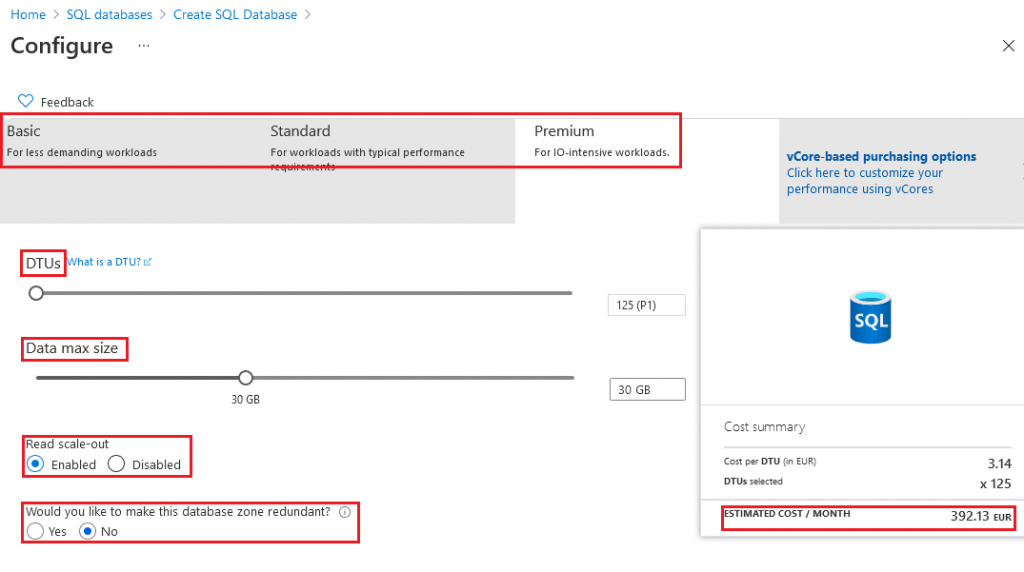Click the Data max size slider handle
Screen dimensions: 1024x572
click(246, 378)
